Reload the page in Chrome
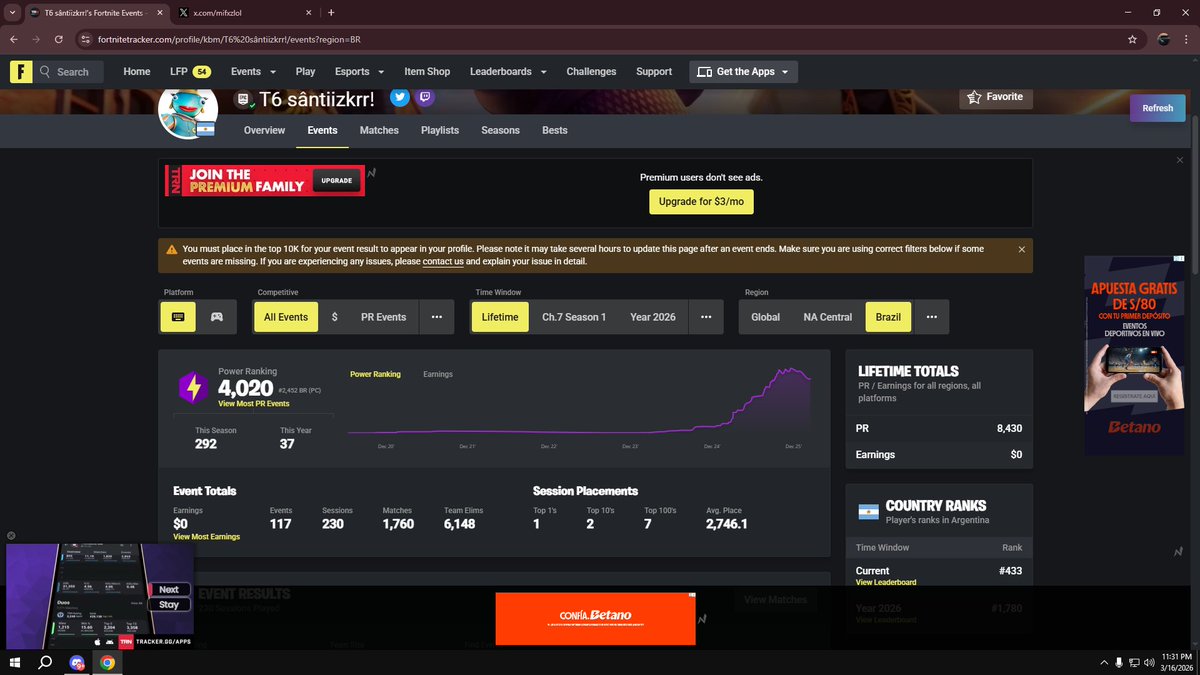The image size is (1200, 675). [x=60, y=39]
